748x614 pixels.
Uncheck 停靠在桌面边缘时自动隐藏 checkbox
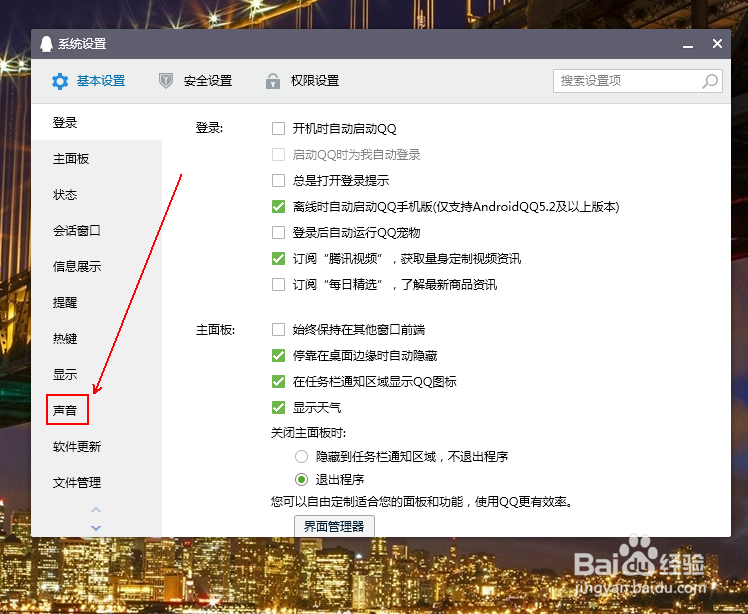(x=278, y=355)
